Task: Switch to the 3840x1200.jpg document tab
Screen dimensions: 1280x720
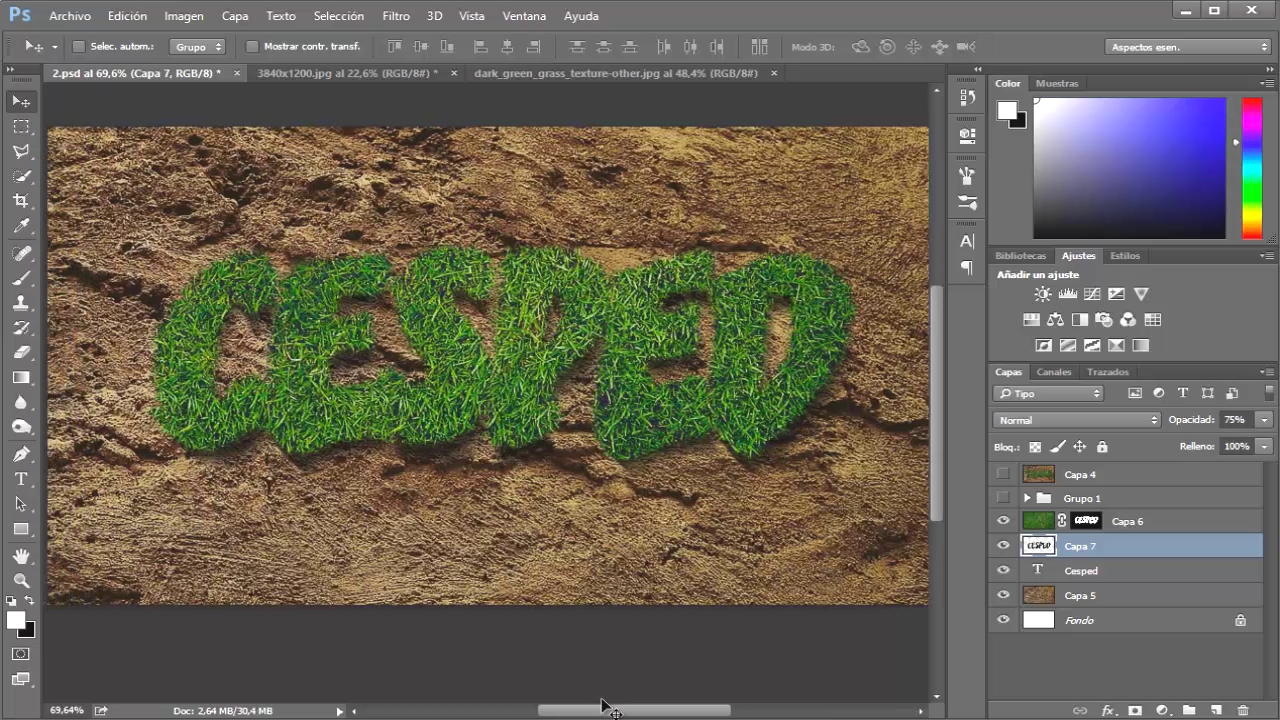Action: point(347,73)
